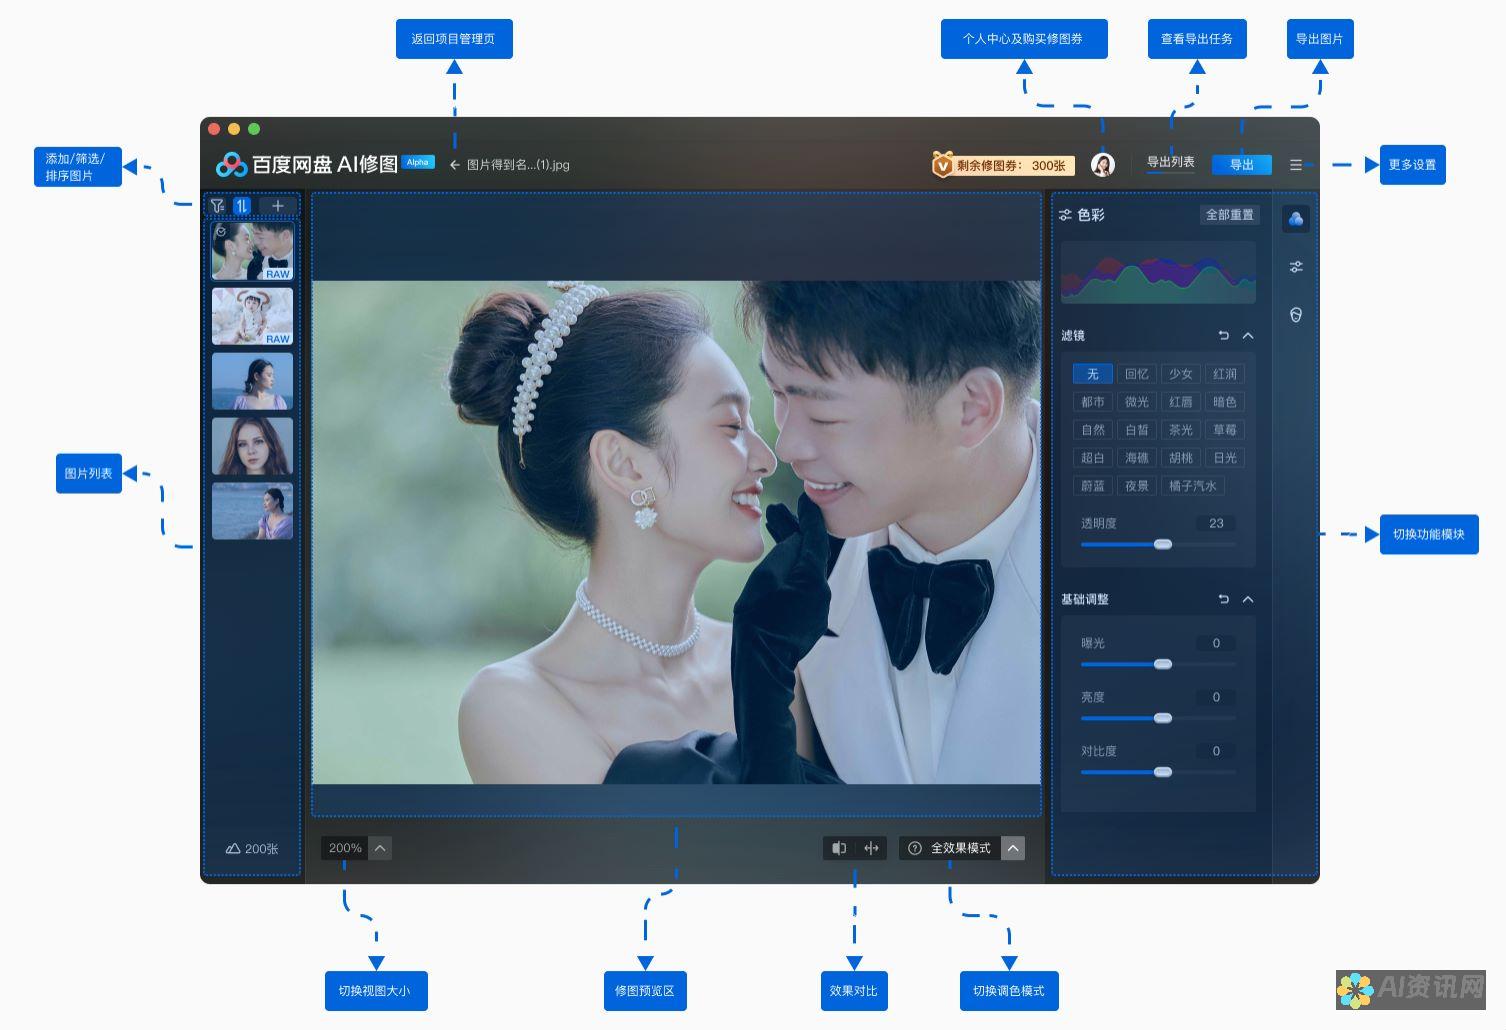Select the 回忆 filter preset
This screenshot has width=1506, height=1030.
click(x=1137, y=374)
